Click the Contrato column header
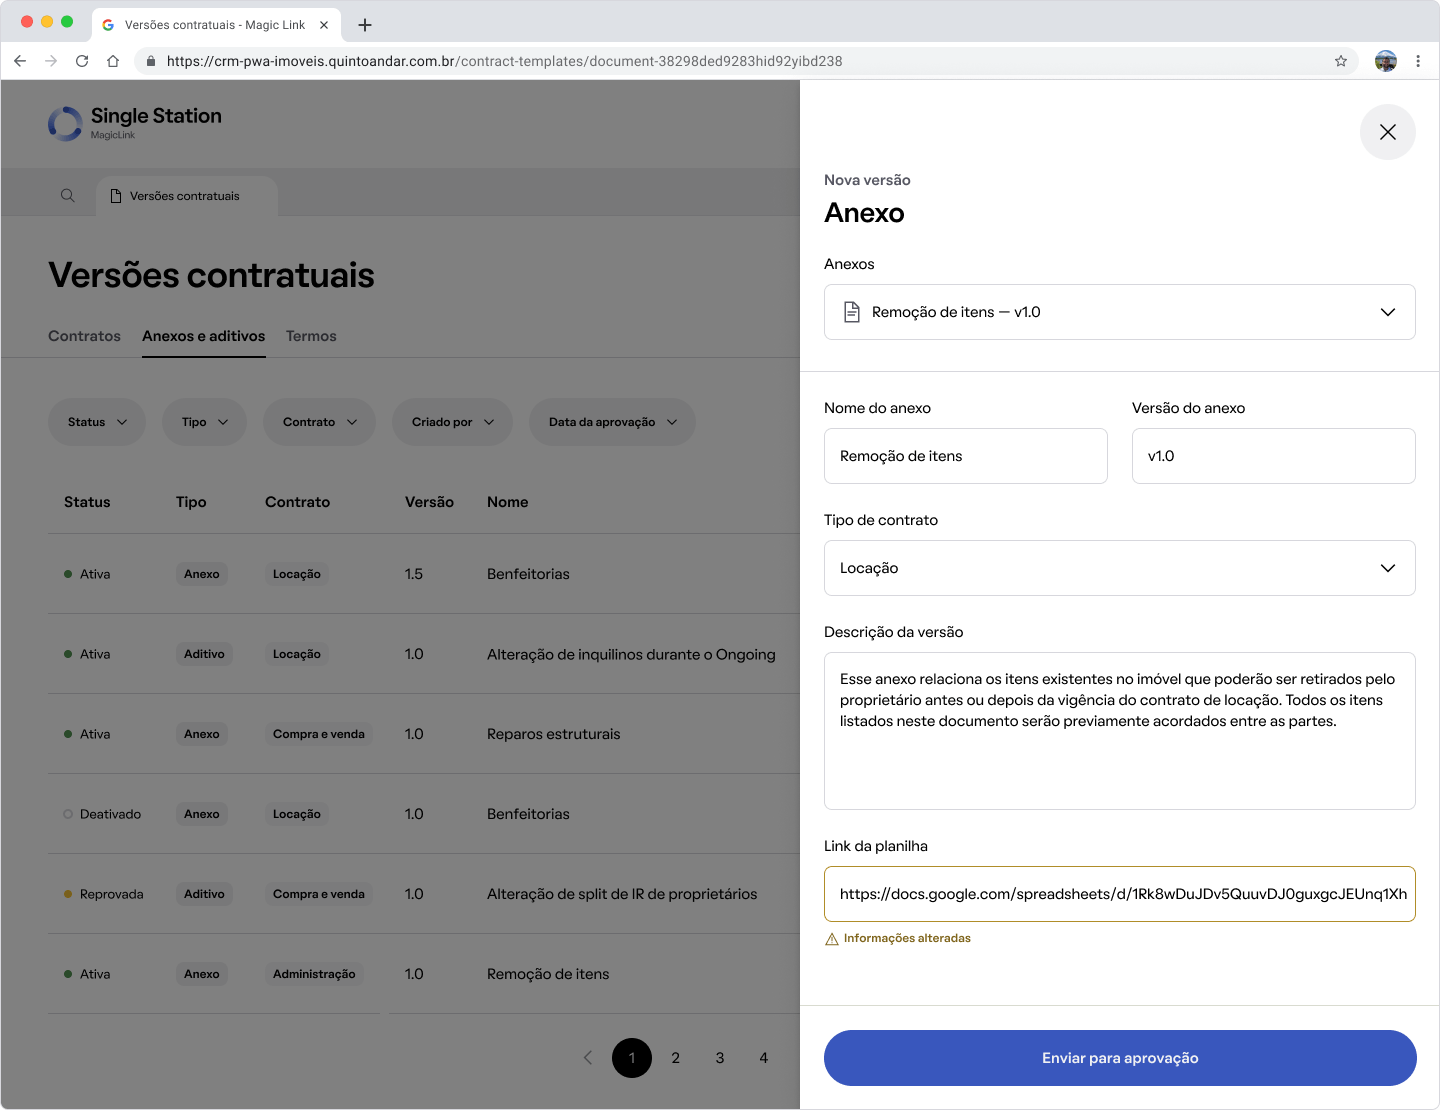 point(297,502)
